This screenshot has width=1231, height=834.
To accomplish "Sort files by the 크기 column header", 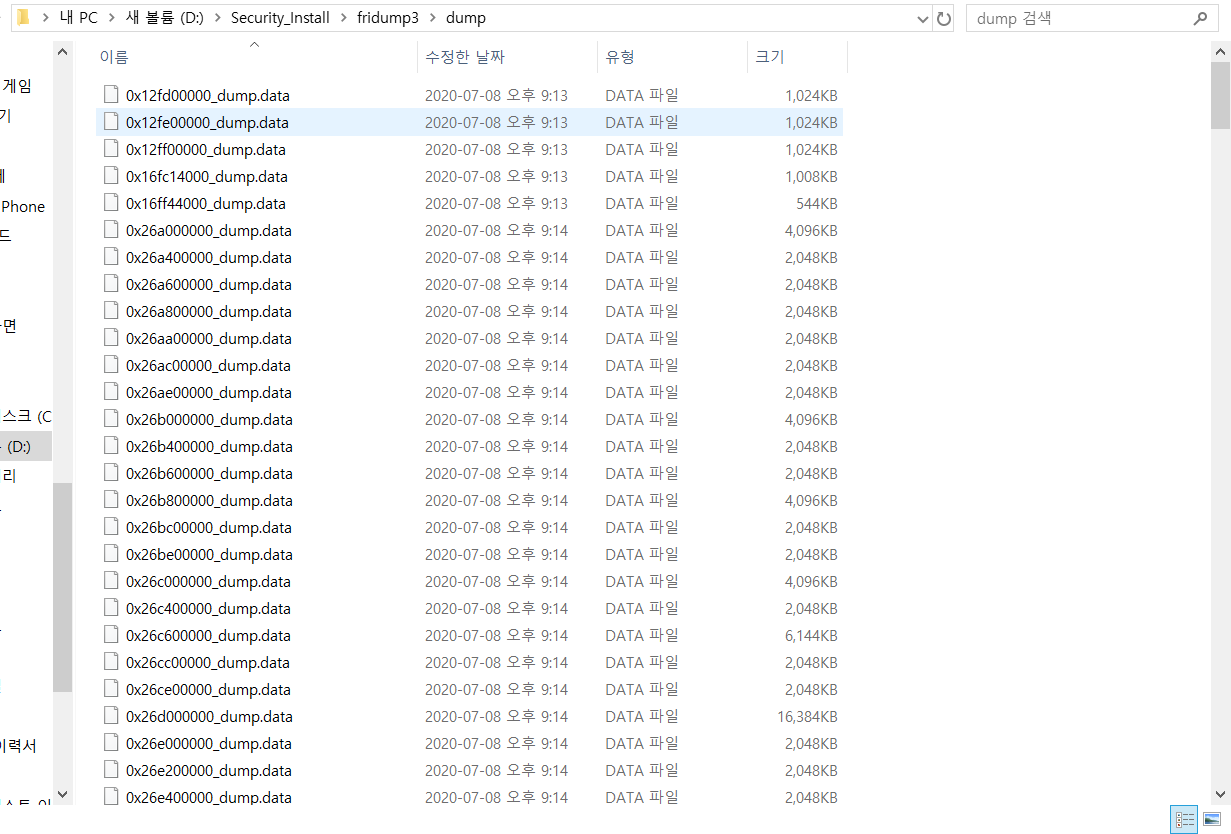I will [x=770, y=57].
